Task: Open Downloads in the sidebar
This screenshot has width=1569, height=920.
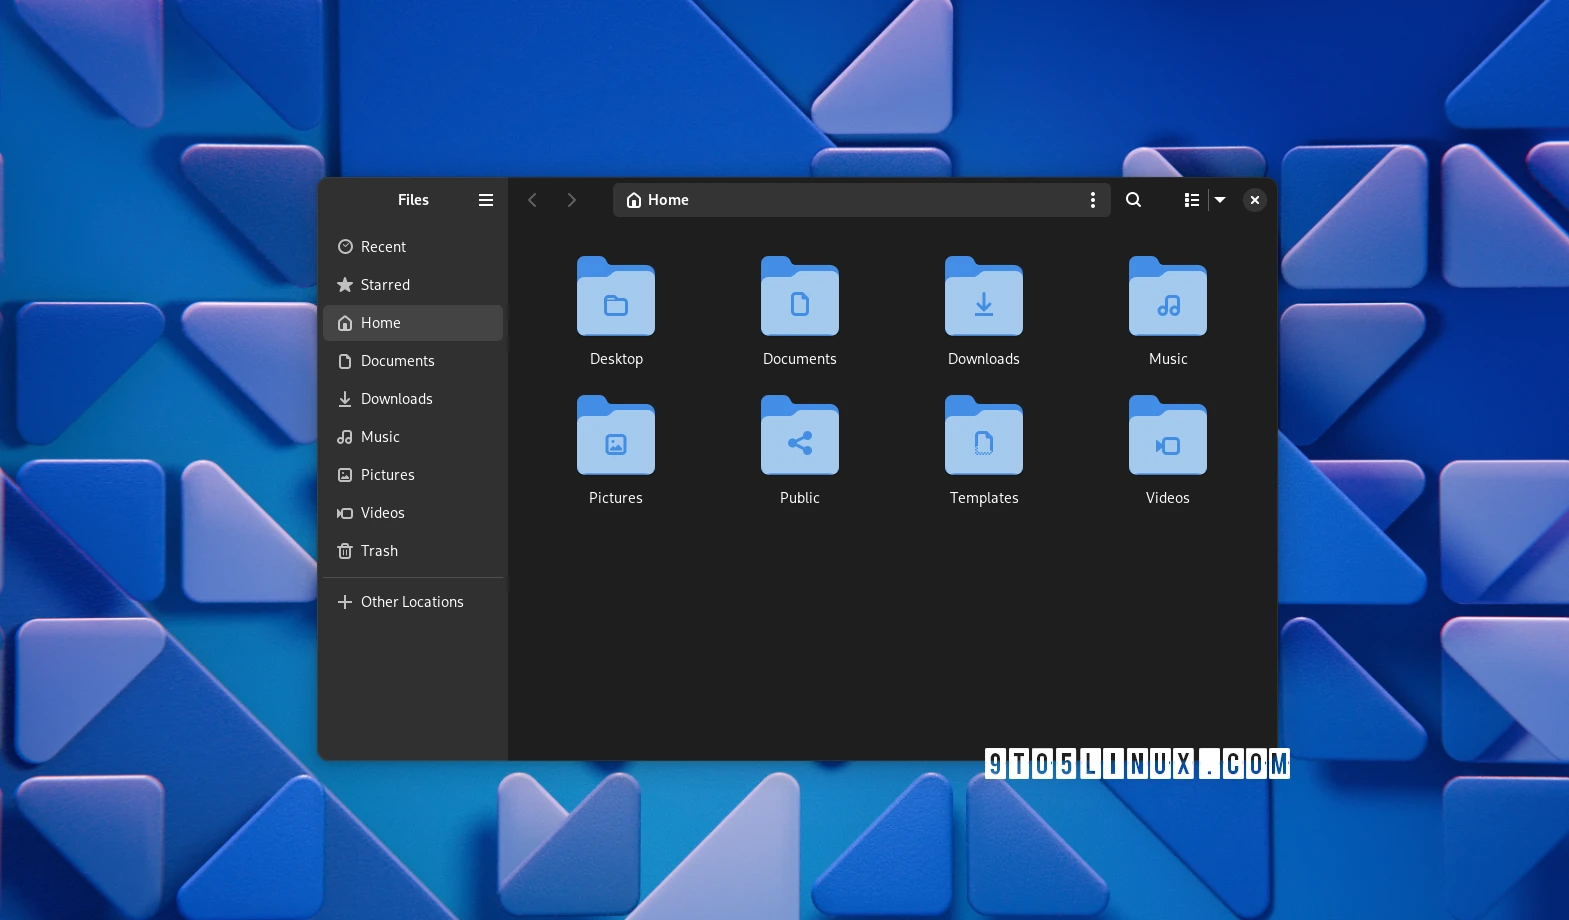Action: pos(413,399)
